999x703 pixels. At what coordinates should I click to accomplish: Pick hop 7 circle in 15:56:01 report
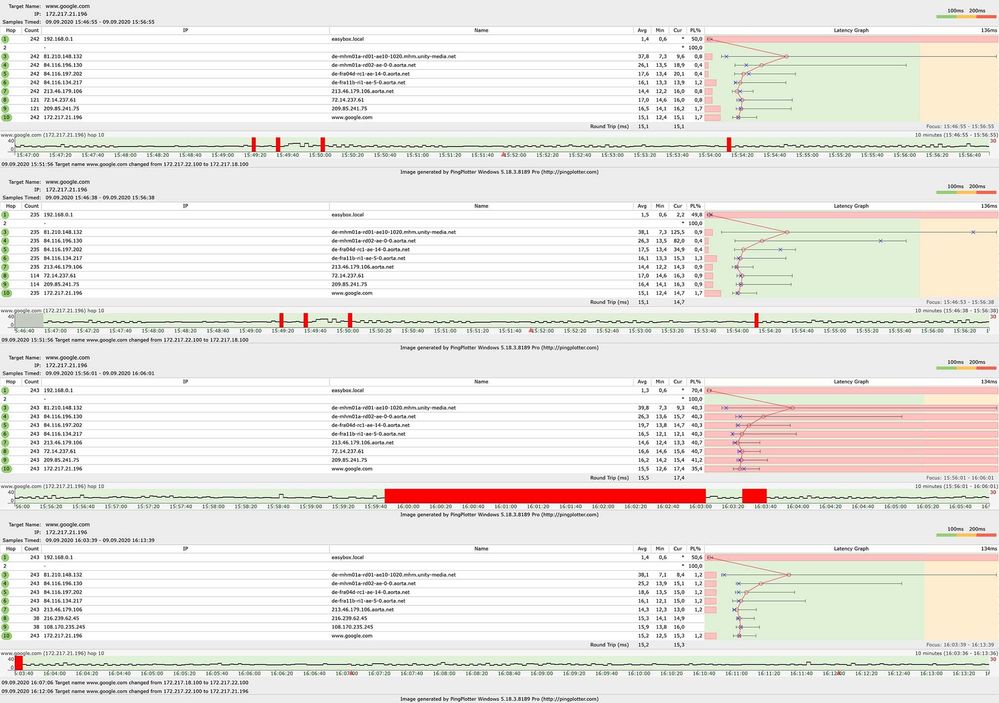click(5, 442)
